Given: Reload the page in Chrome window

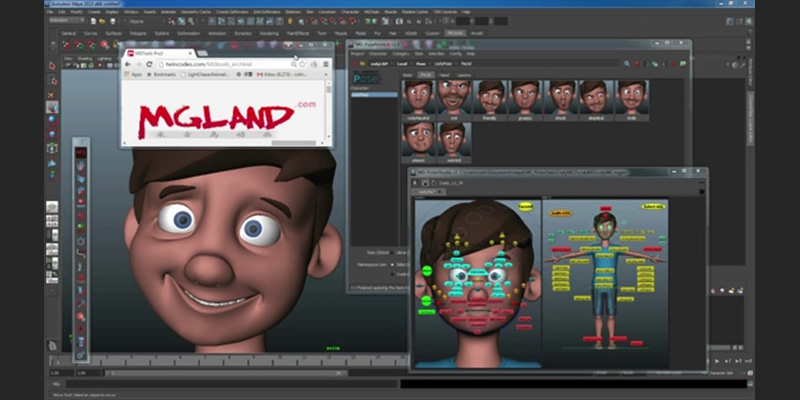Looking at the screenshot, I should (149, 64).
